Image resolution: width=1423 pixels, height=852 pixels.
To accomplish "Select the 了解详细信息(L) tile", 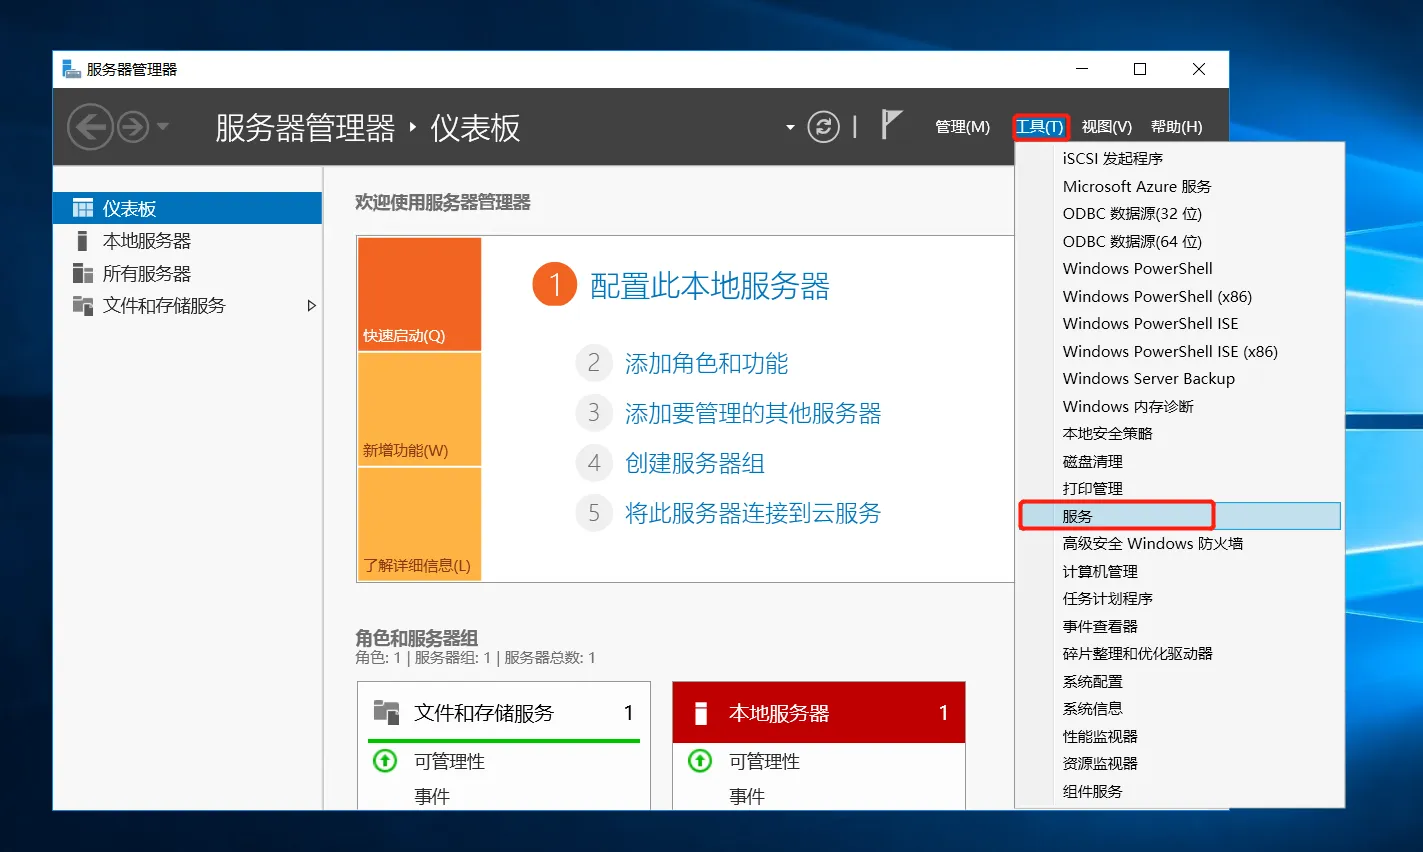I will (419, 523).
